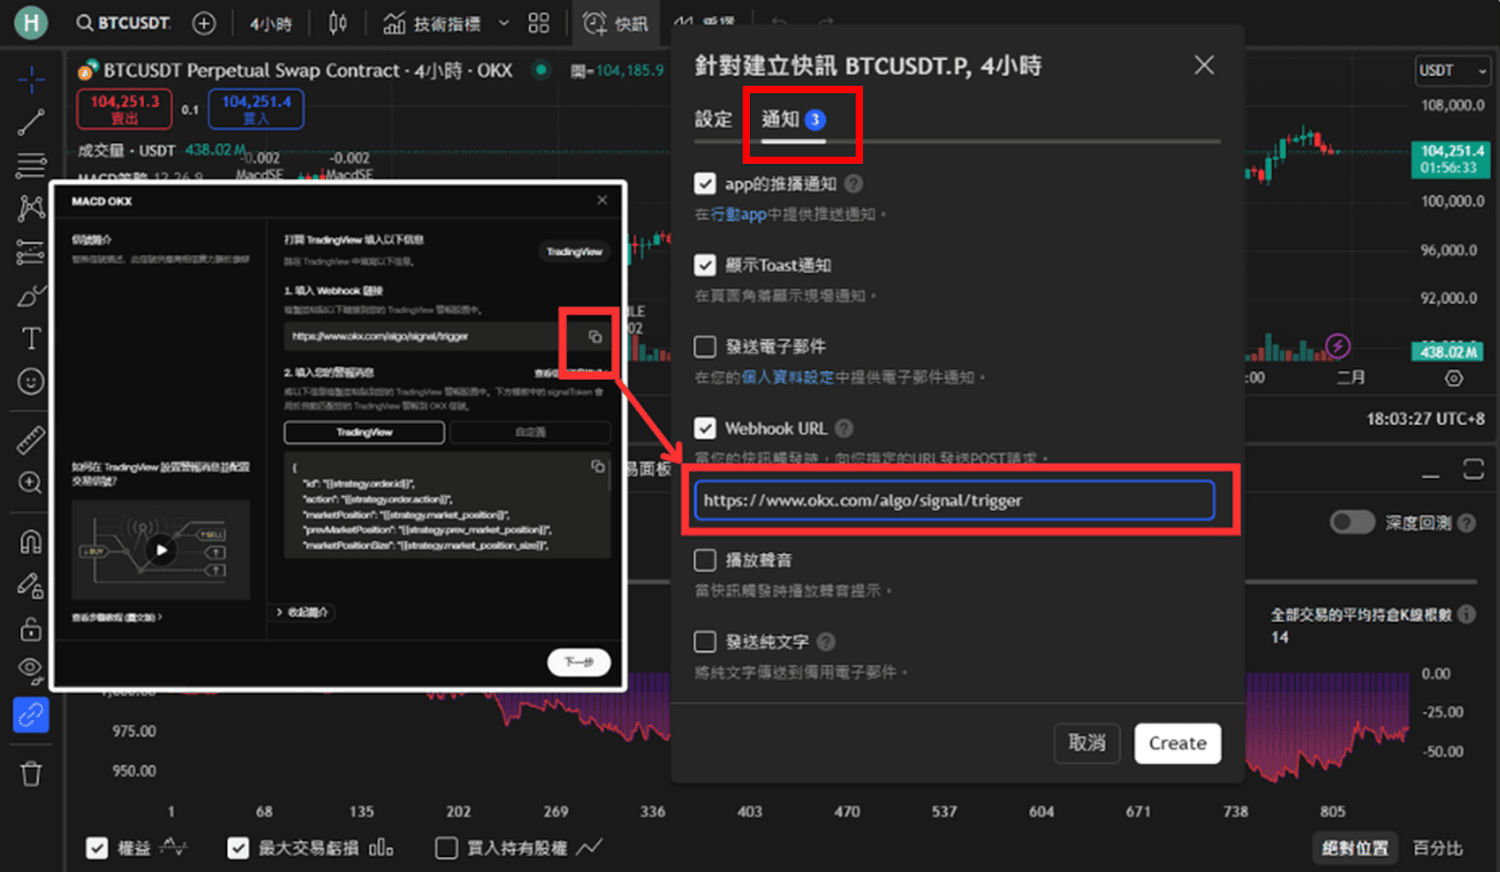Close the alert creation dialog

1204,65
